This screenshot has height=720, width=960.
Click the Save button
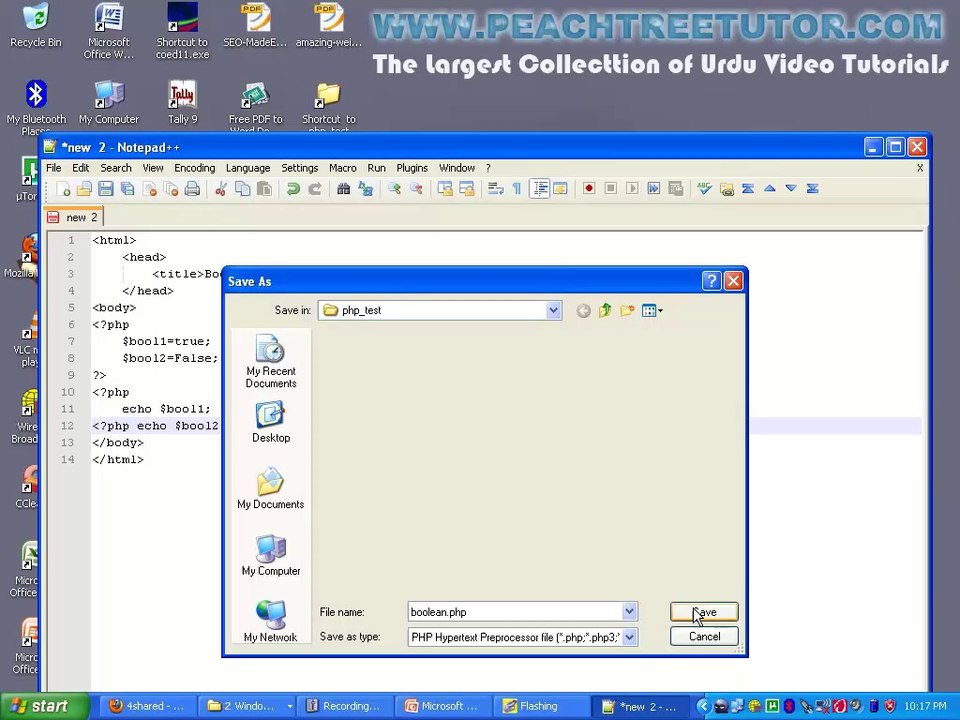[704, 612]
